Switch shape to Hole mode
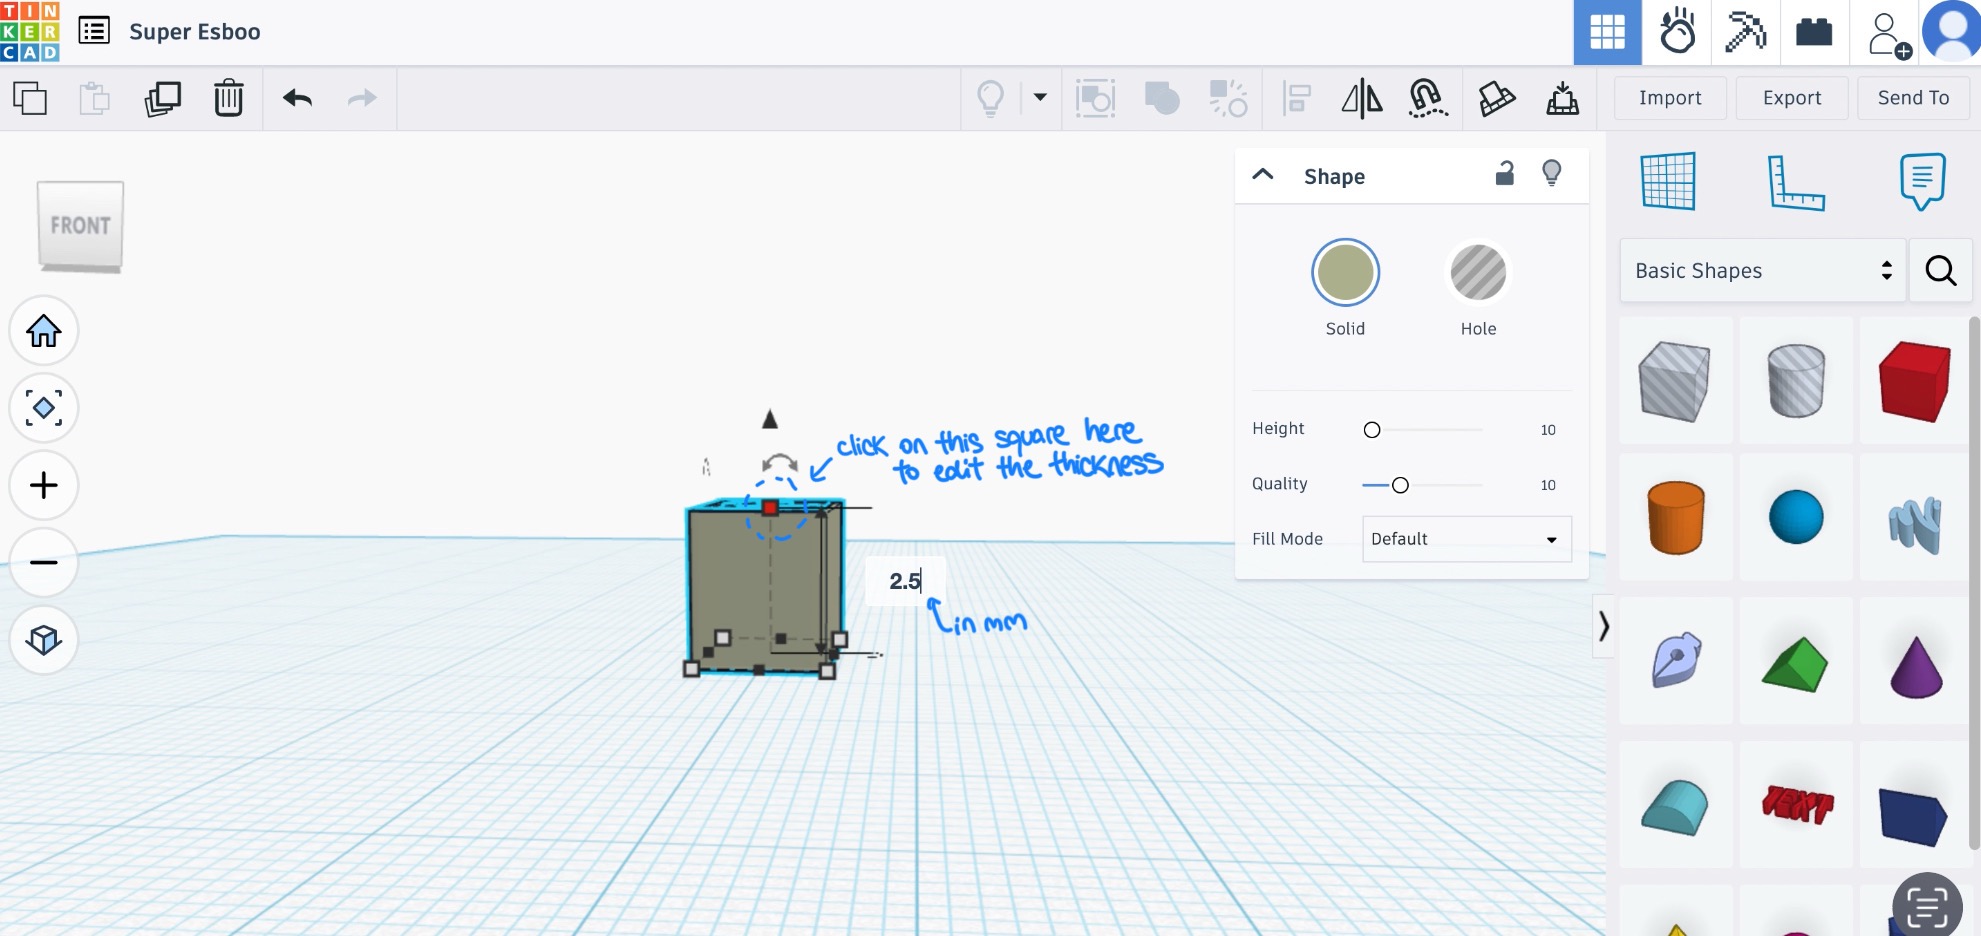This screenshot has height=936, width=1981. pos(1478,273)
